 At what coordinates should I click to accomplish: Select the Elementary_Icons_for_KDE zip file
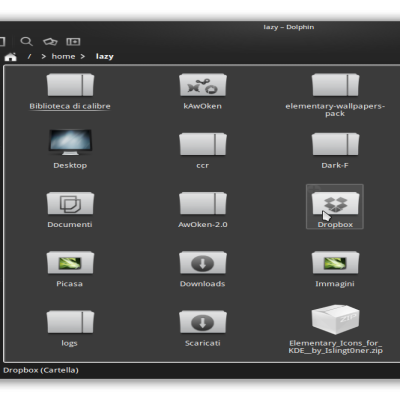335,329
